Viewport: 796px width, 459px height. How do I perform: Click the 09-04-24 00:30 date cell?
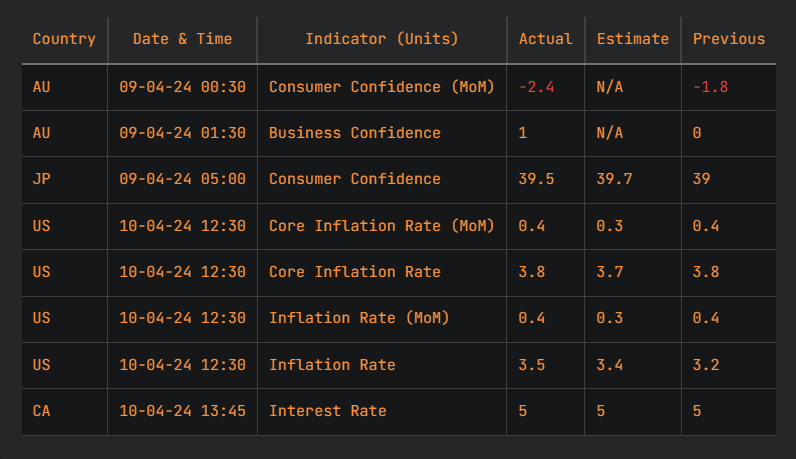(182, 87)
